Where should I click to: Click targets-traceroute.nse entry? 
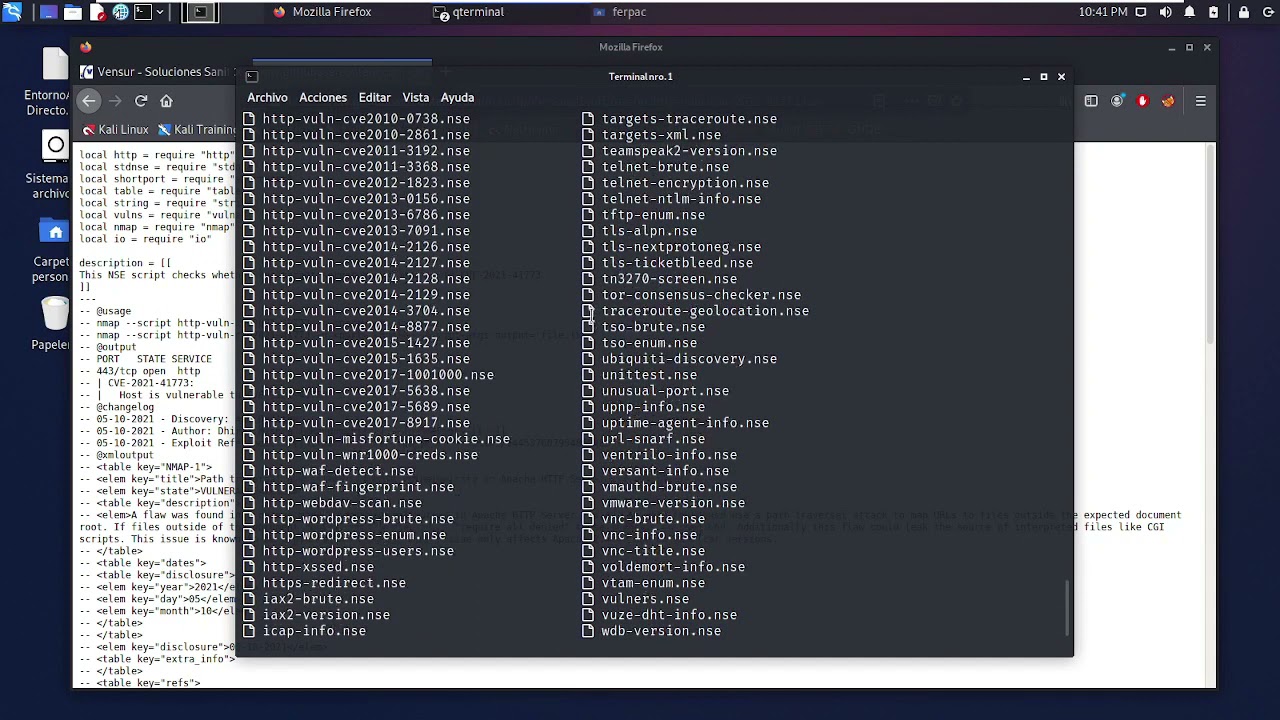coord(689,119)
